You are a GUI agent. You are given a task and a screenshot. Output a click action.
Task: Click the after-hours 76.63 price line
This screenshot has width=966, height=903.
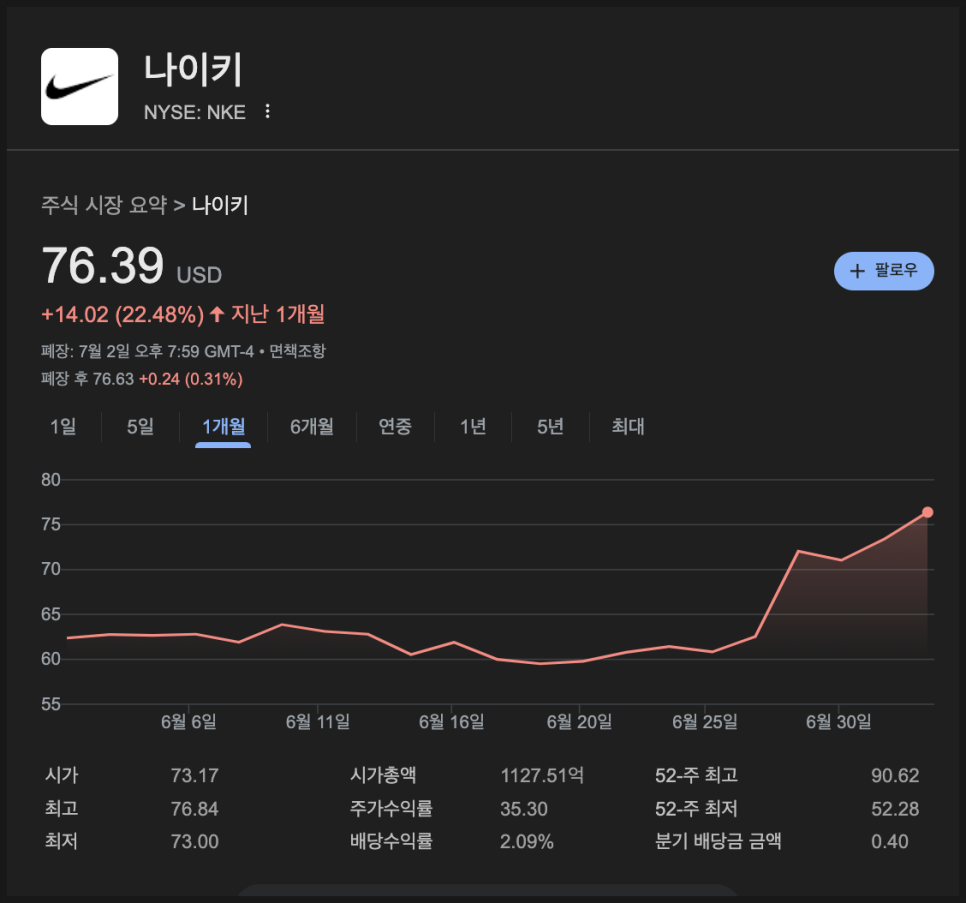[x=142, y=379]
